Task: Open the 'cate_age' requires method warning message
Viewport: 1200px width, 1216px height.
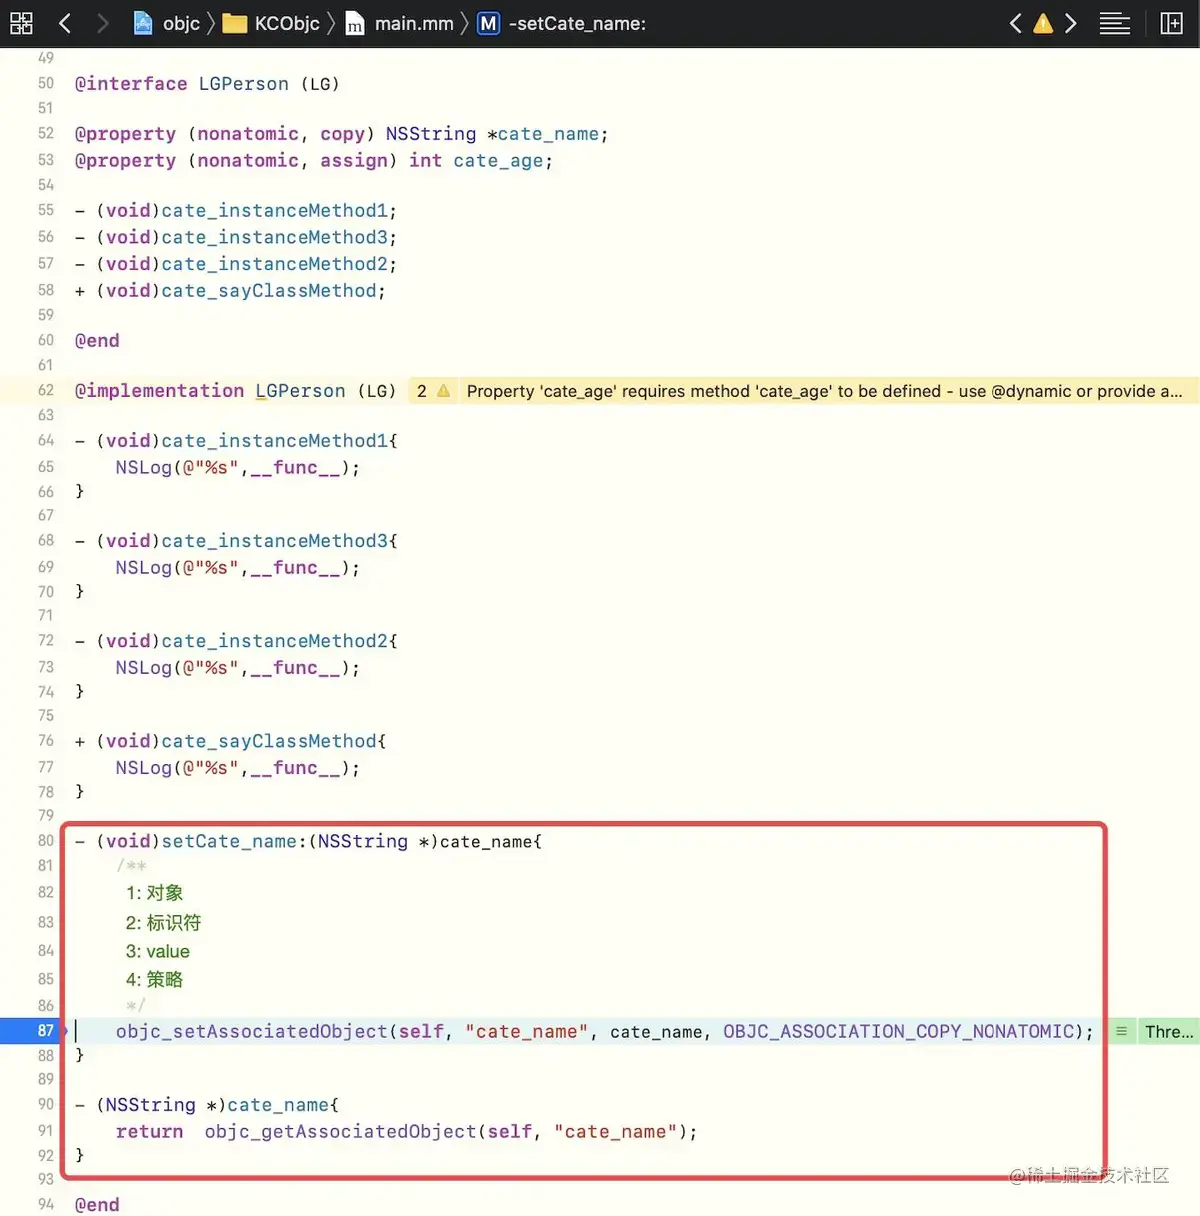Action: point(824,391)
